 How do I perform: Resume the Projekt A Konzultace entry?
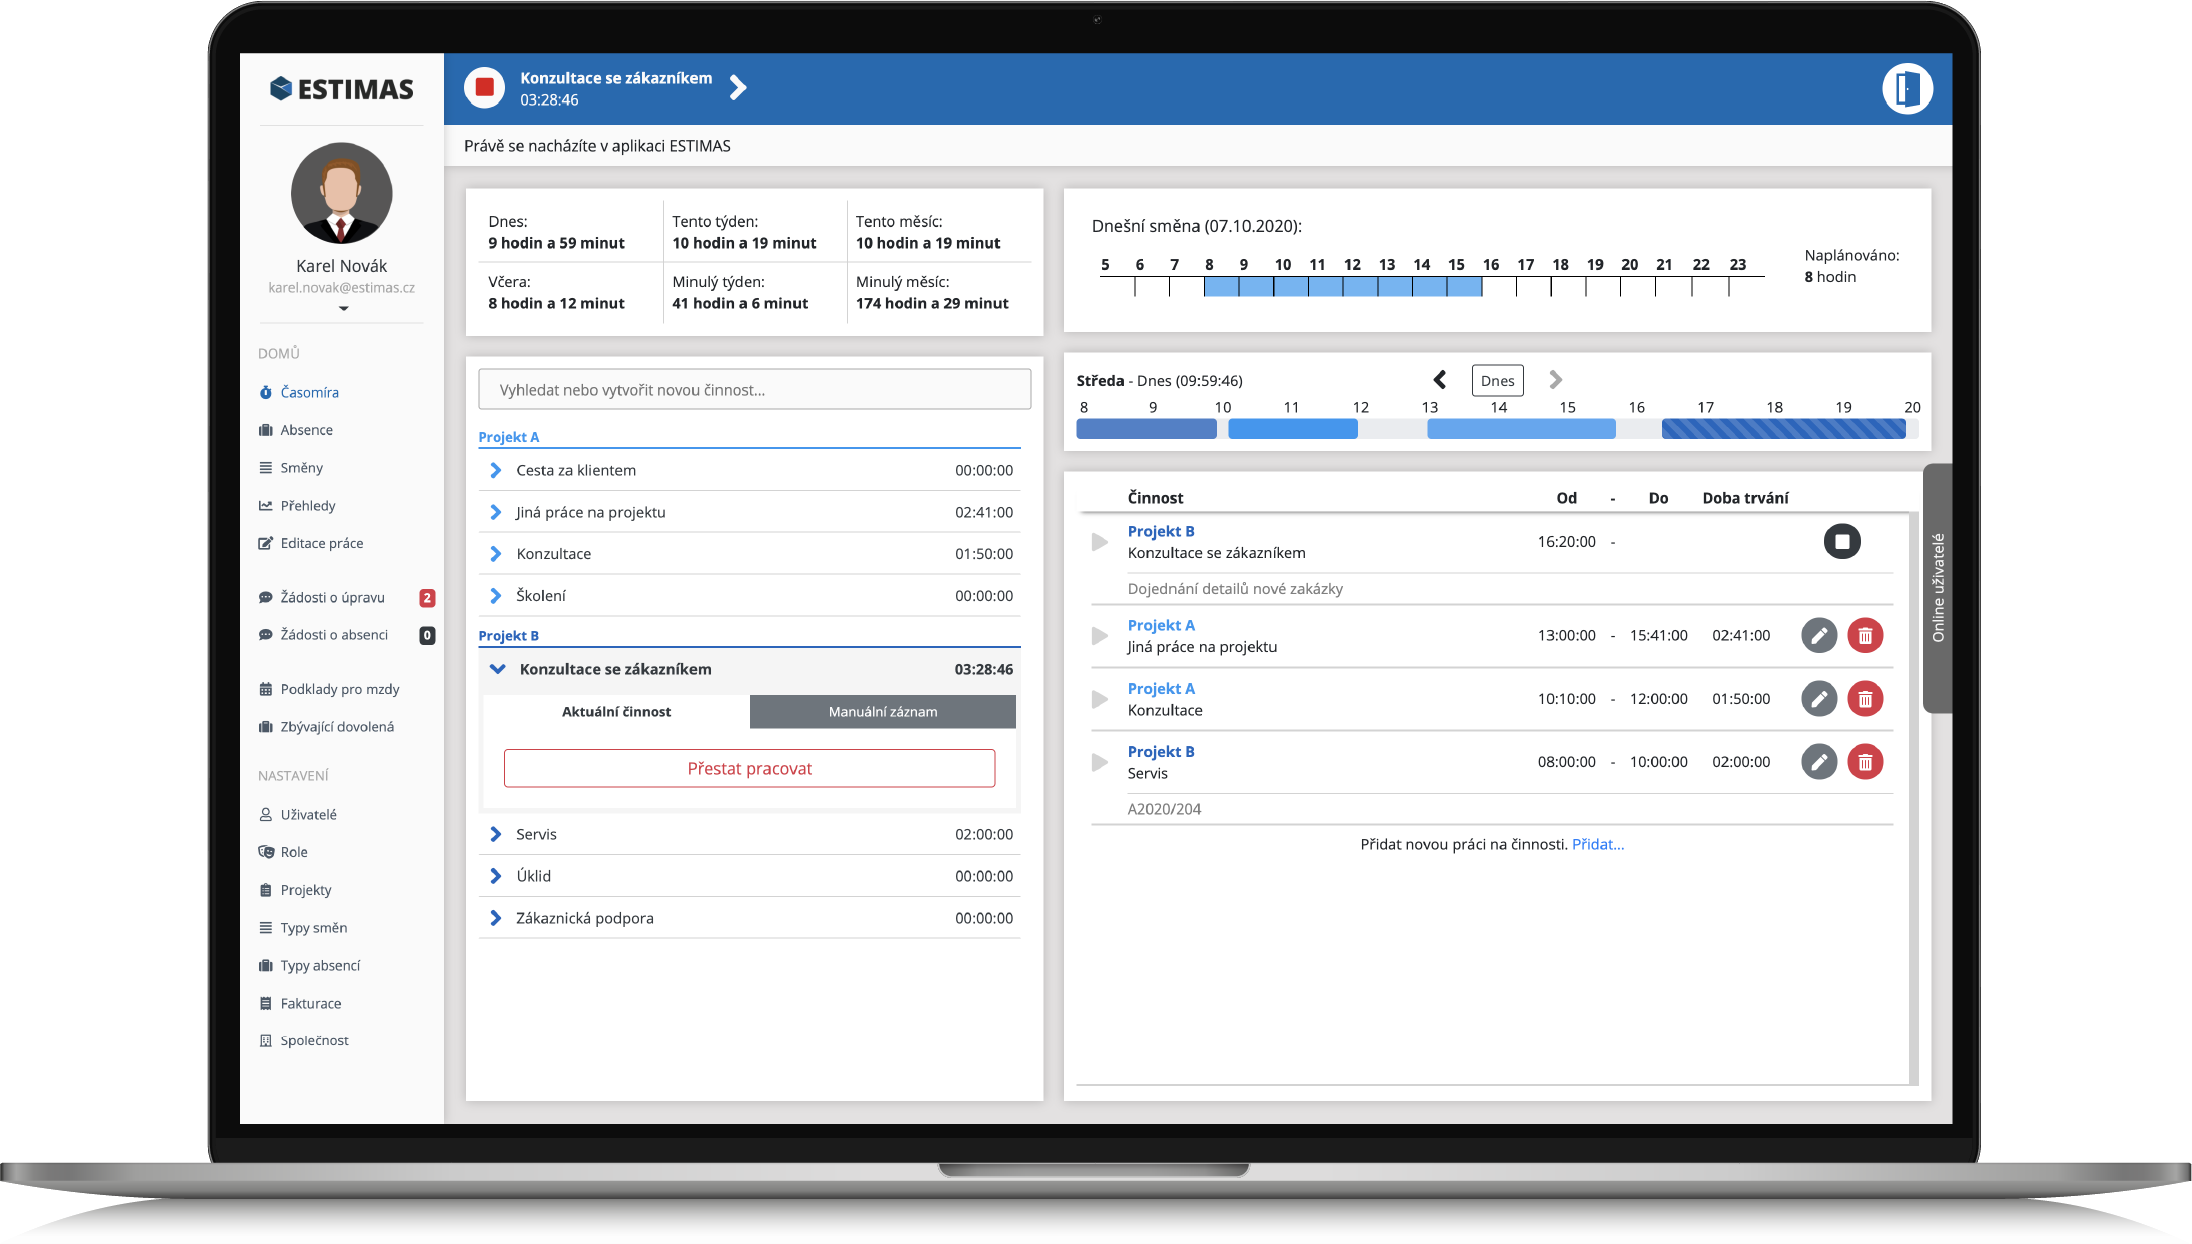point(1100,699)
